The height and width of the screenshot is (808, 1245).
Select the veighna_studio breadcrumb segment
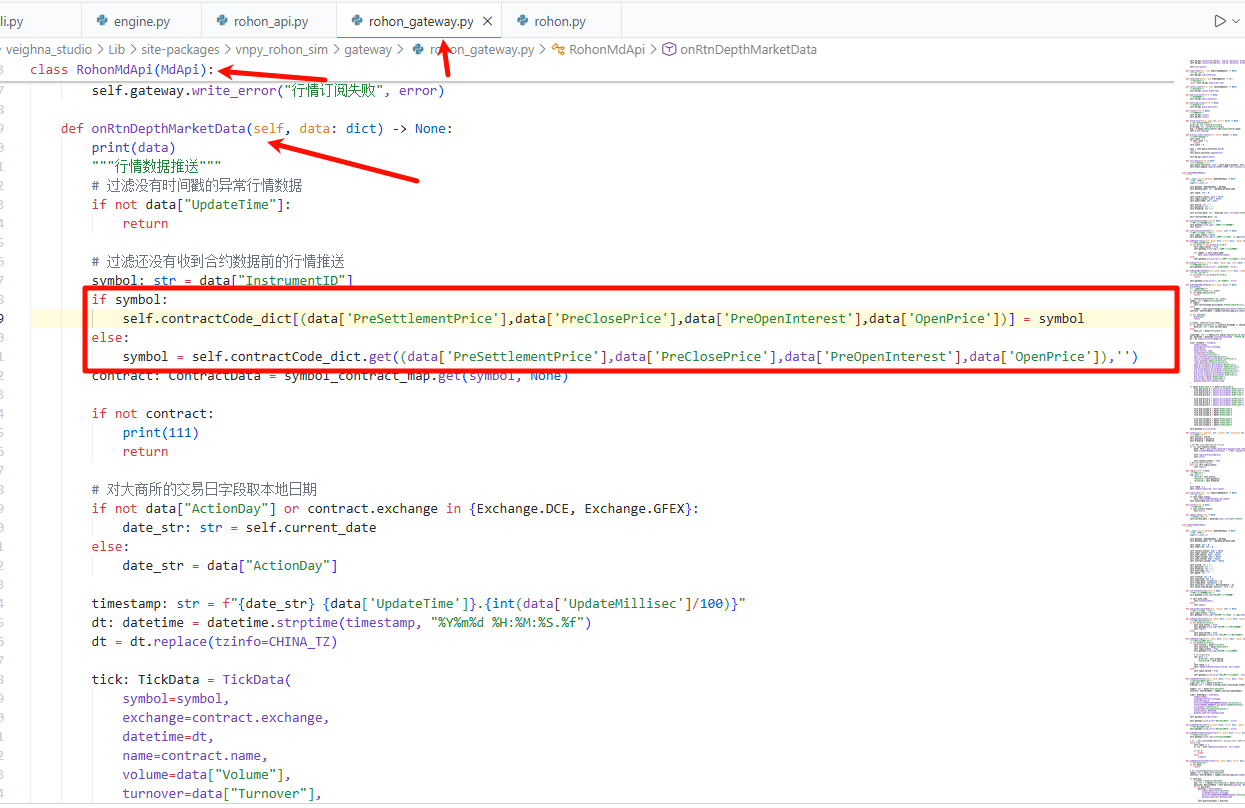click(48, 49)
